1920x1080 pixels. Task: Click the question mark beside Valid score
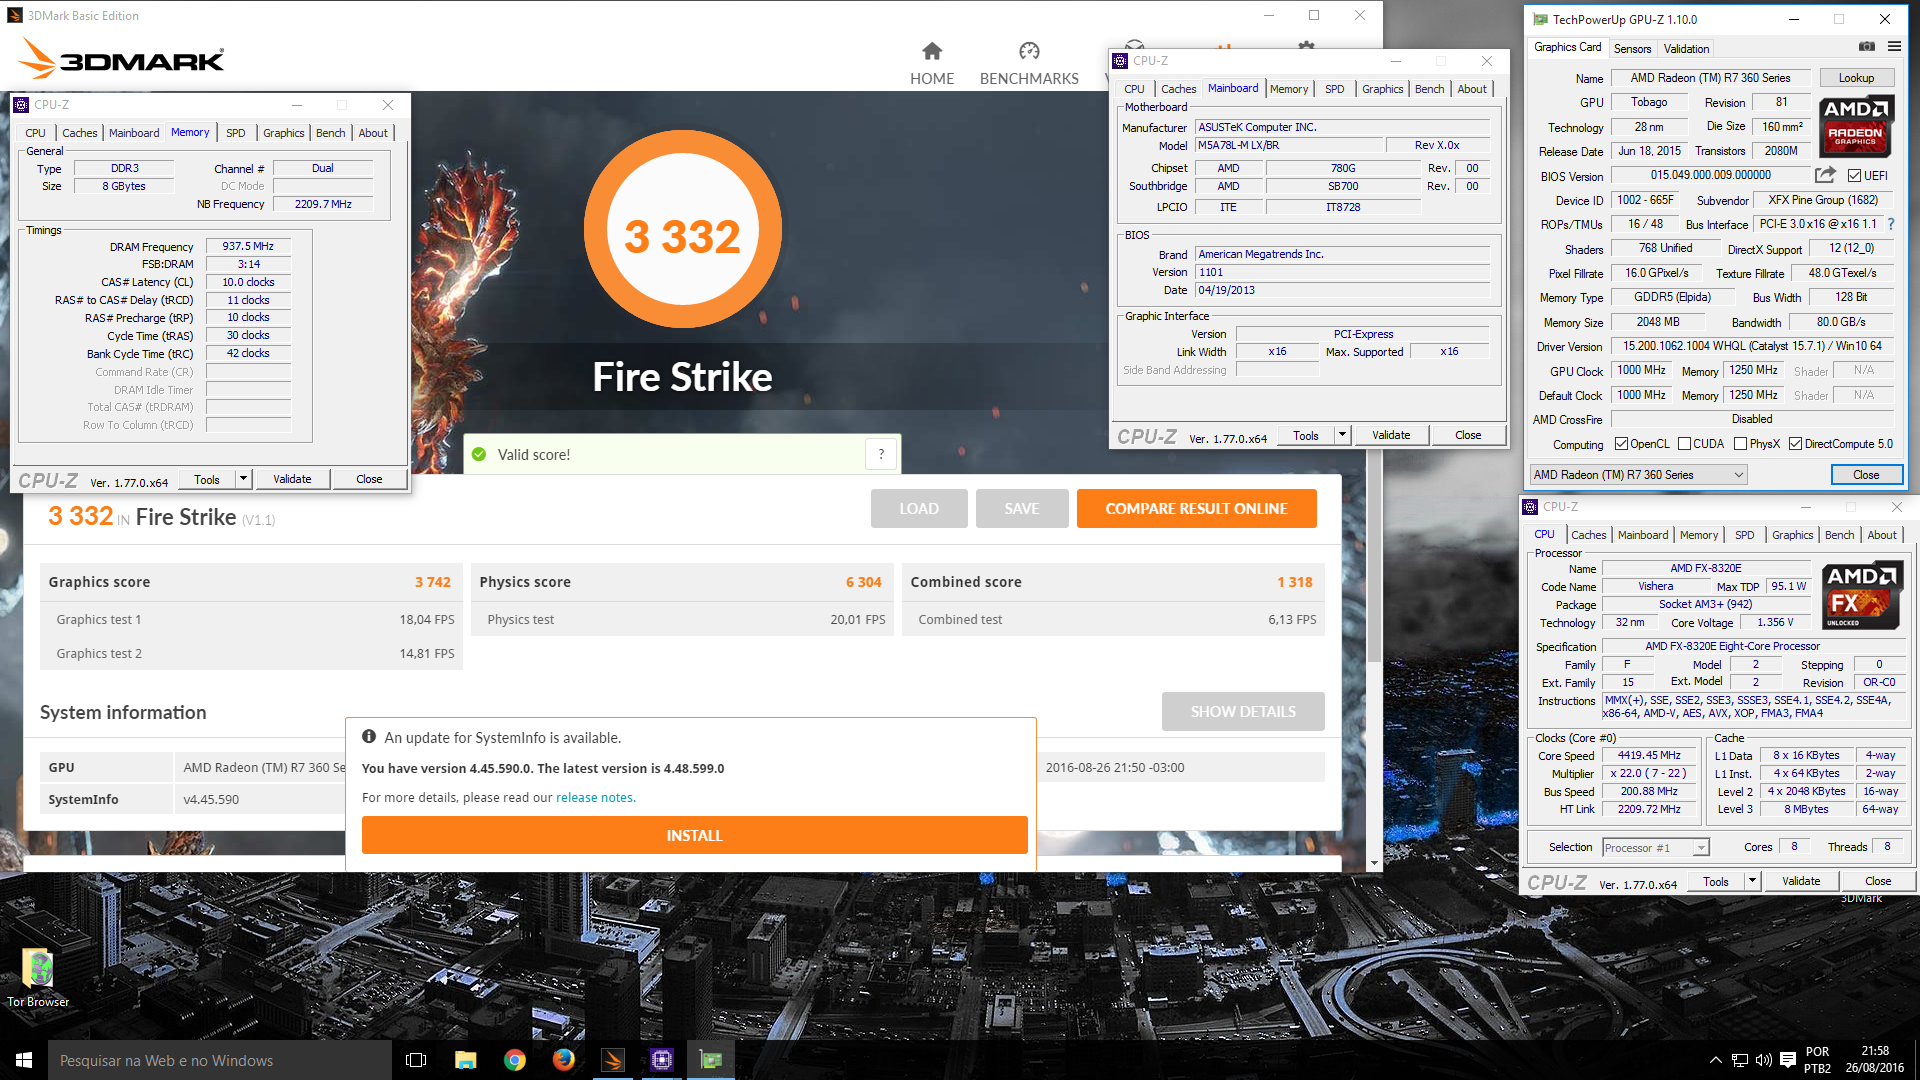point(881,454)
